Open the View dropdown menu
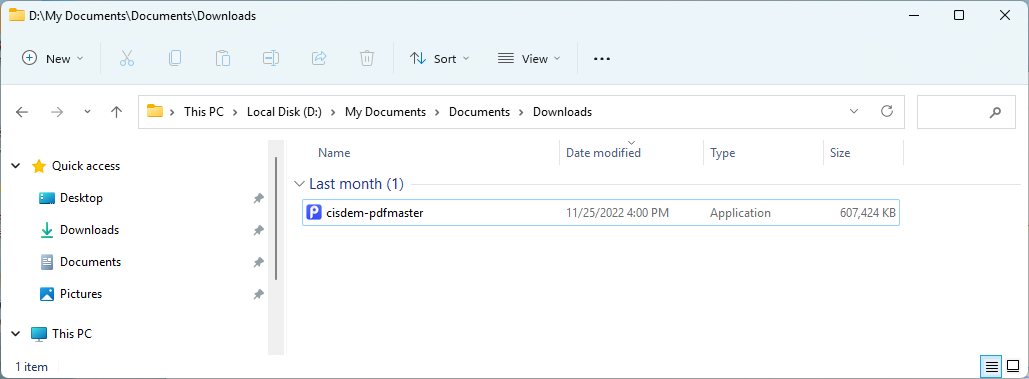 click(x=529, y=58)
